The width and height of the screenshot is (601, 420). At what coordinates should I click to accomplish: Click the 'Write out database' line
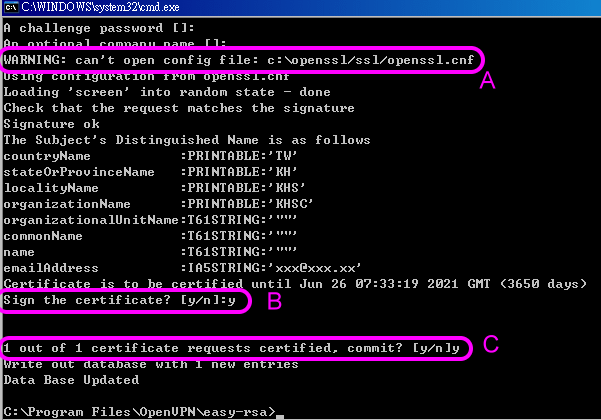tap(150, 364)
